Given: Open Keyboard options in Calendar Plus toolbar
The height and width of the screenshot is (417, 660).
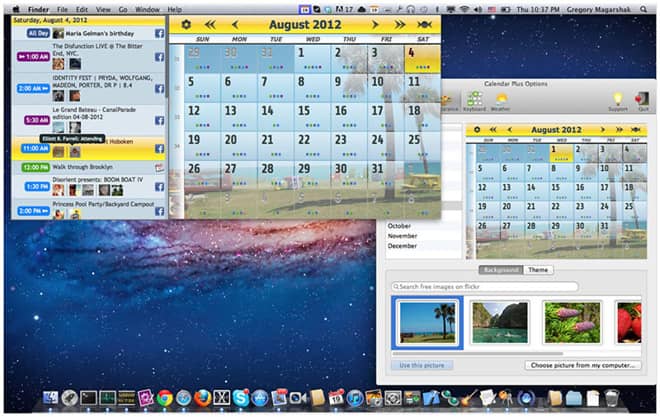Looking at the screenshot, I should (x=475, y=100).
